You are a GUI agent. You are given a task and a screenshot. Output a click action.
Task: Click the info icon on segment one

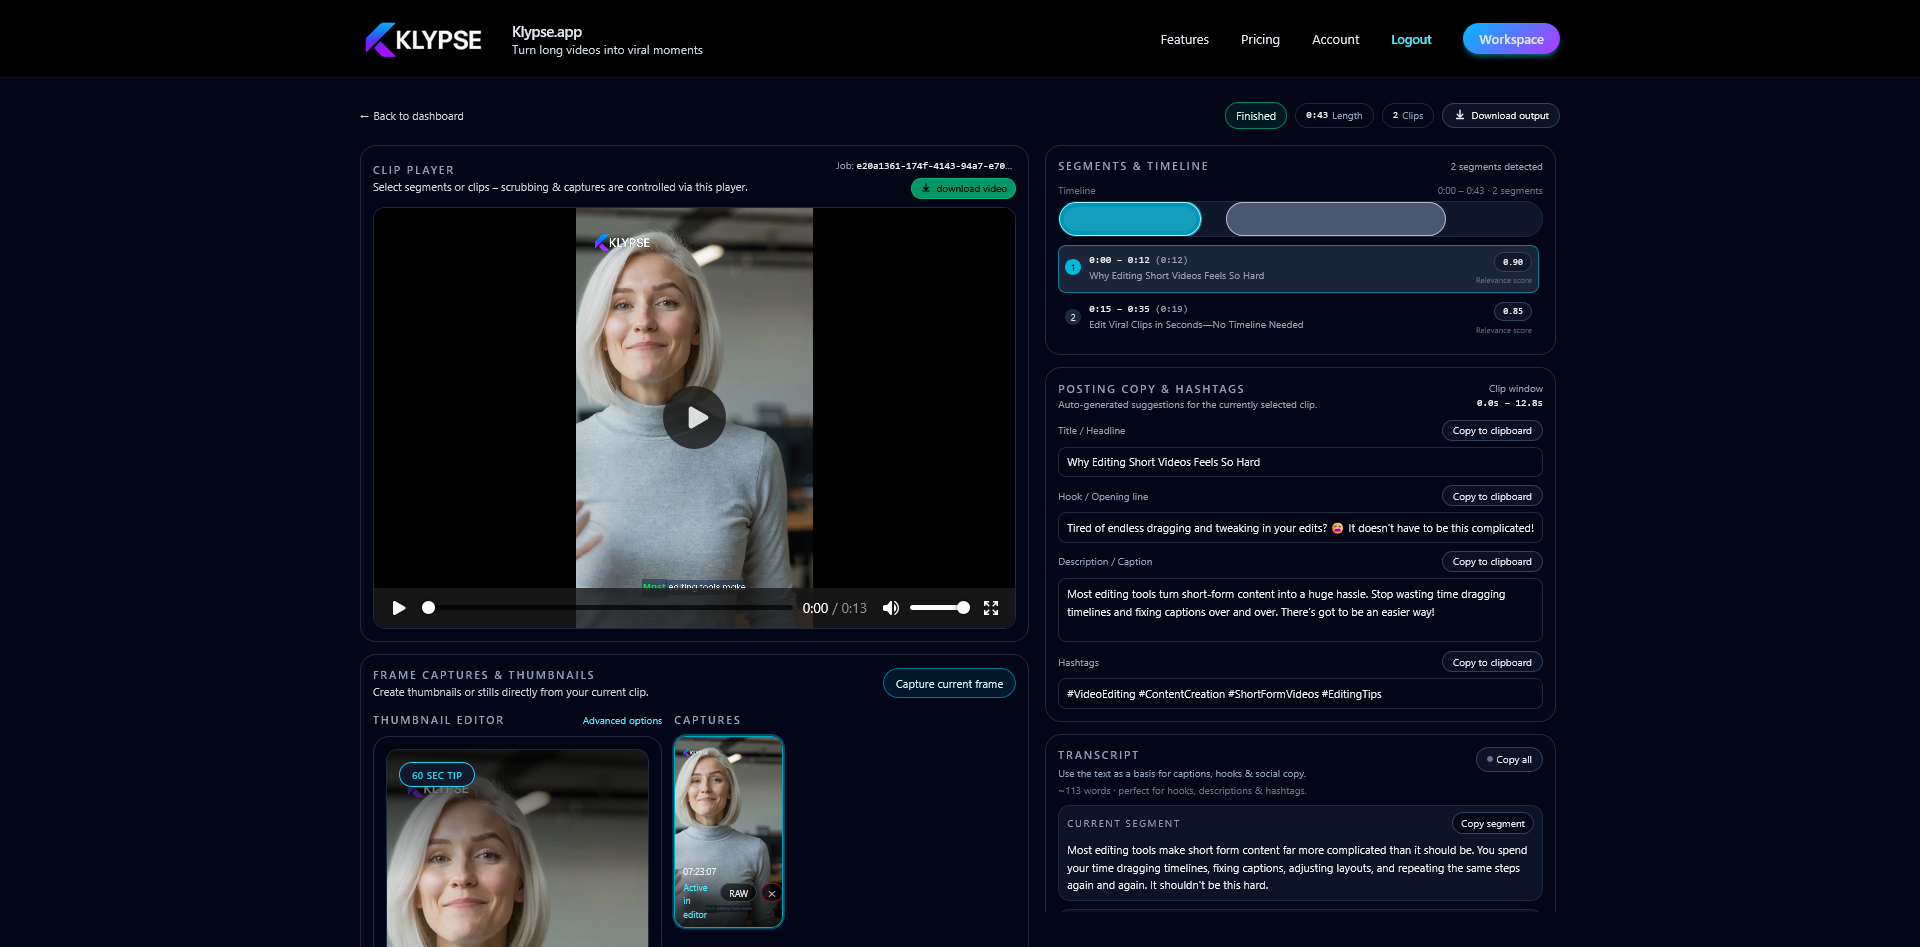(x=1073, y=266)
